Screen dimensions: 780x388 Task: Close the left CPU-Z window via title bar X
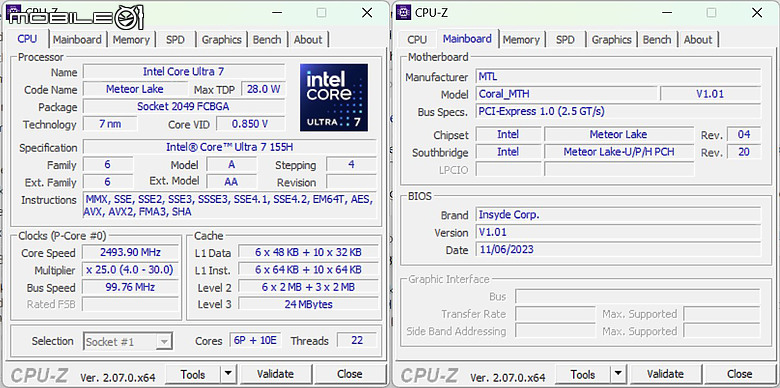[x=367, y=13]
